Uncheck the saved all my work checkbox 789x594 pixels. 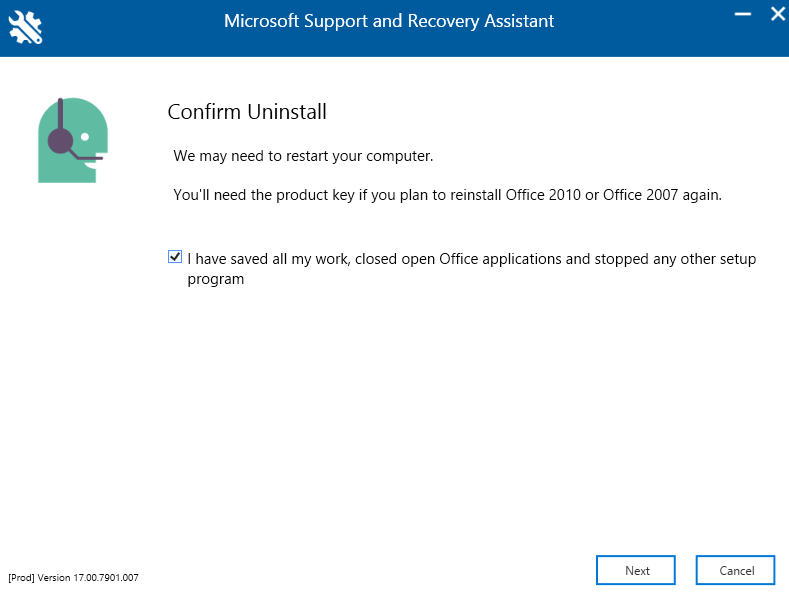(175, 257)
